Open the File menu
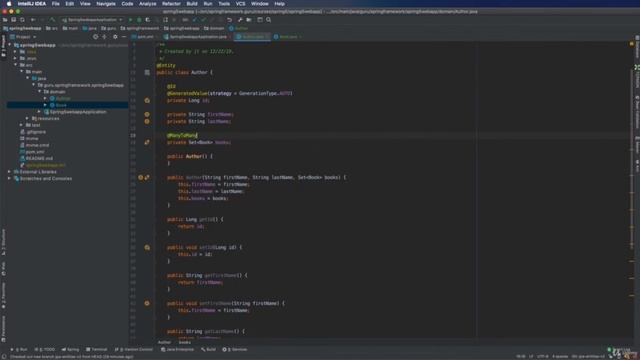 pyautogui.click(x=56, y=4)
